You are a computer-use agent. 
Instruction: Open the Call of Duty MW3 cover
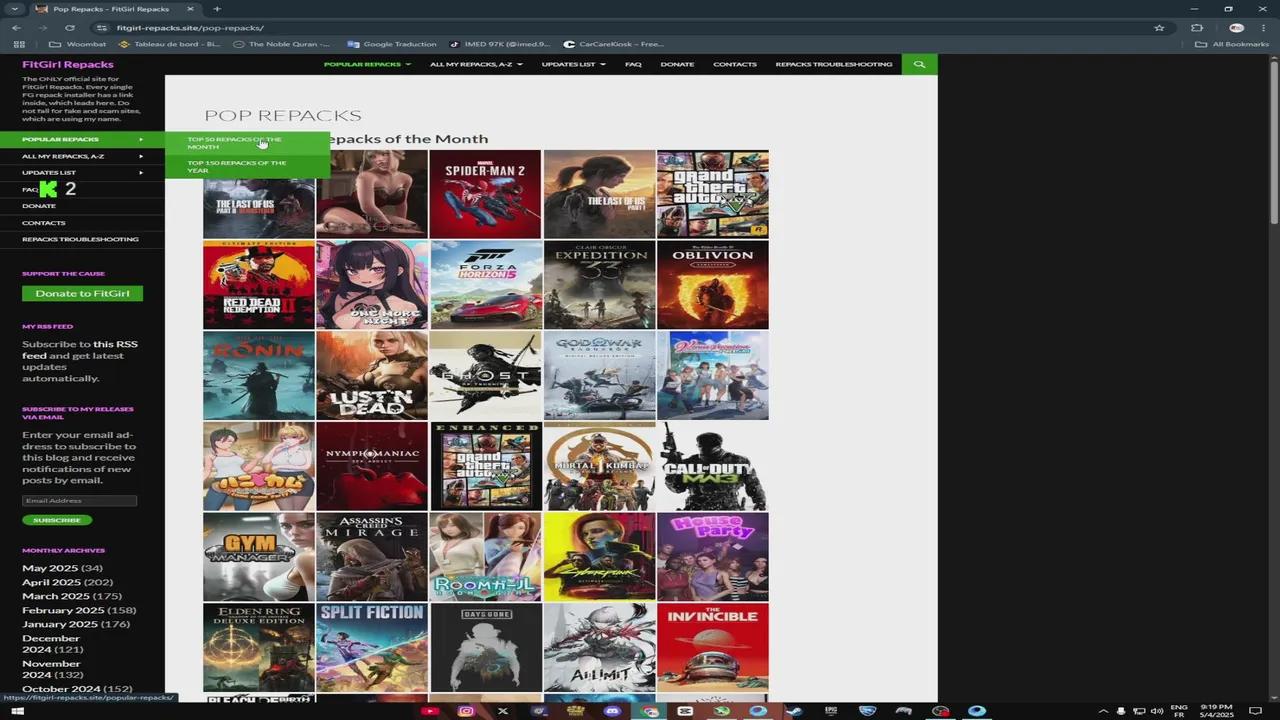pos(713,466)
